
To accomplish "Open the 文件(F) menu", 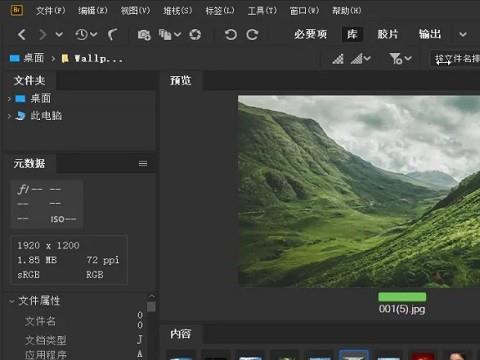I will click(x=51, y=11).
